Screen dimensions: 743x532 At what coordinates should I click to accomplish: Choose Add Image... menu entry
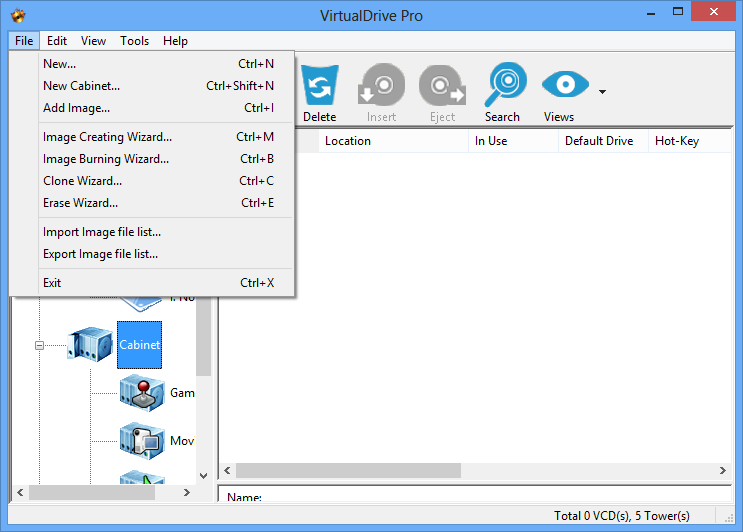click(152, 108)
